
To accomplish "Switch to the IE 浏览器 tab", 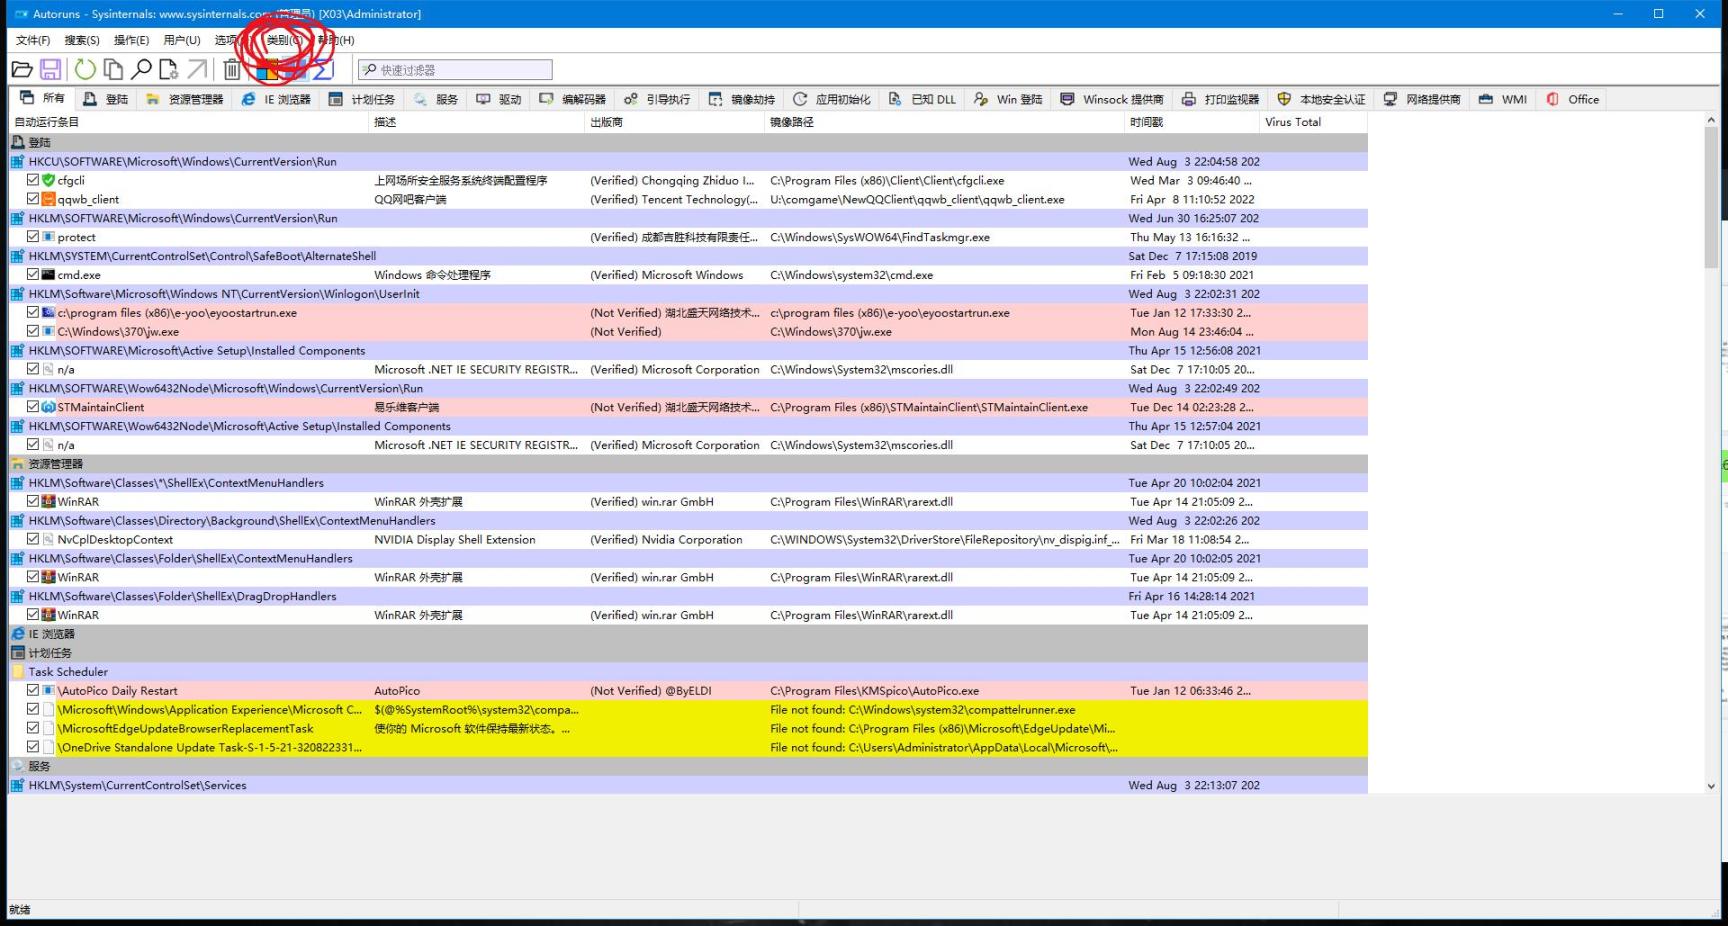I will (x=277, y=99).
